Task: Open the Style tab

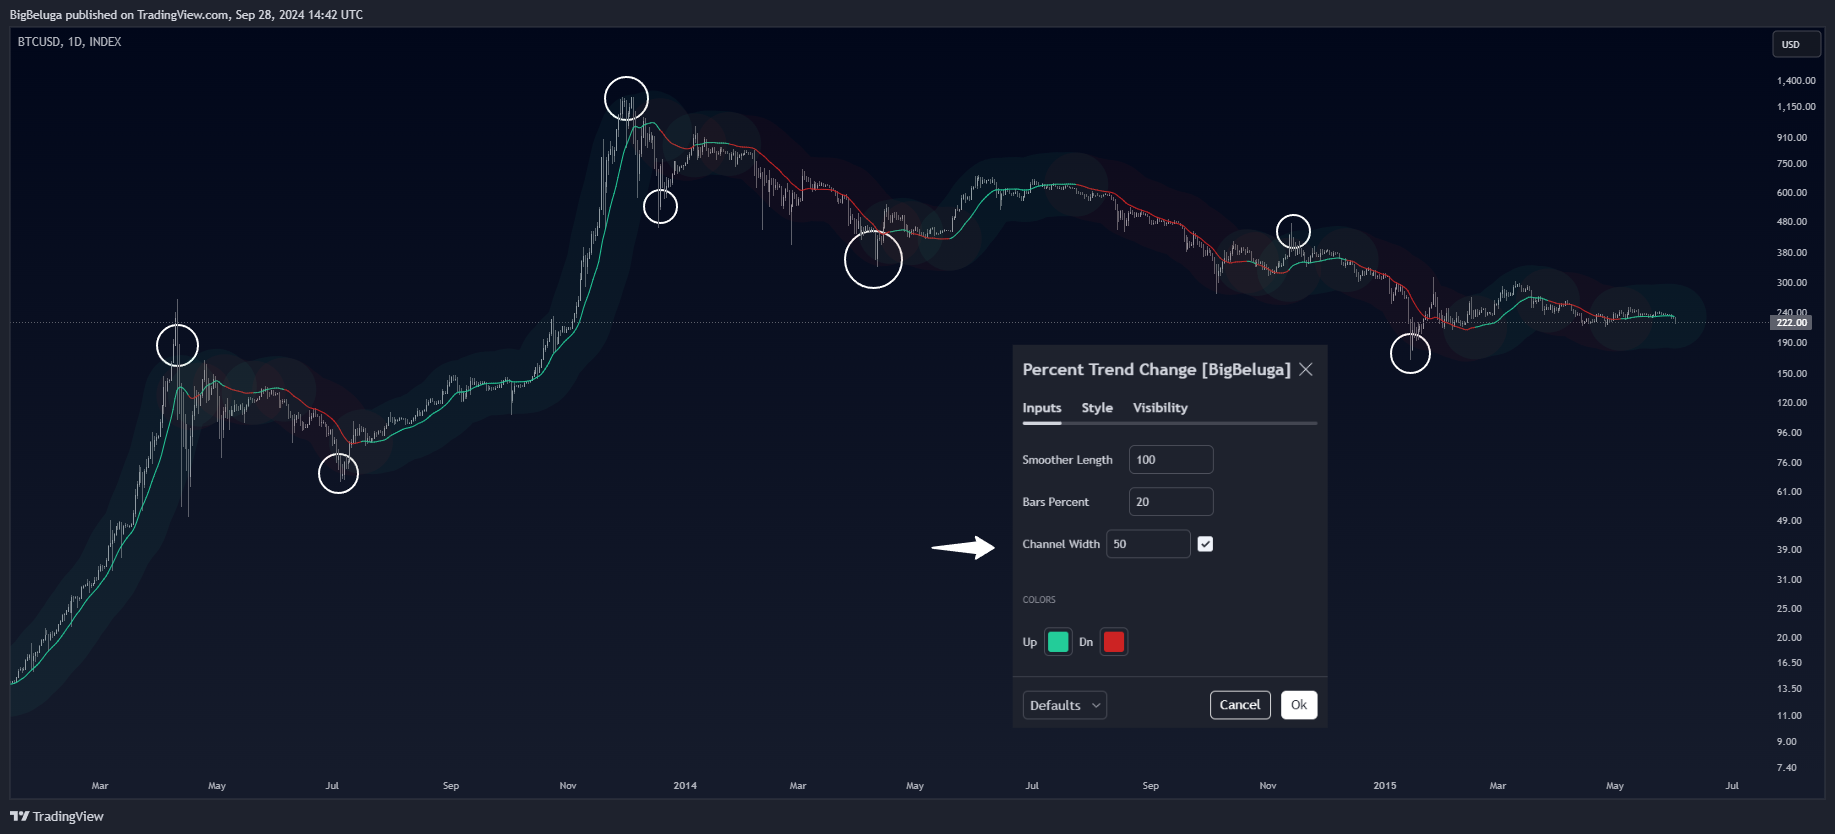Action: pyautogui.click(x=1097, y=408)
